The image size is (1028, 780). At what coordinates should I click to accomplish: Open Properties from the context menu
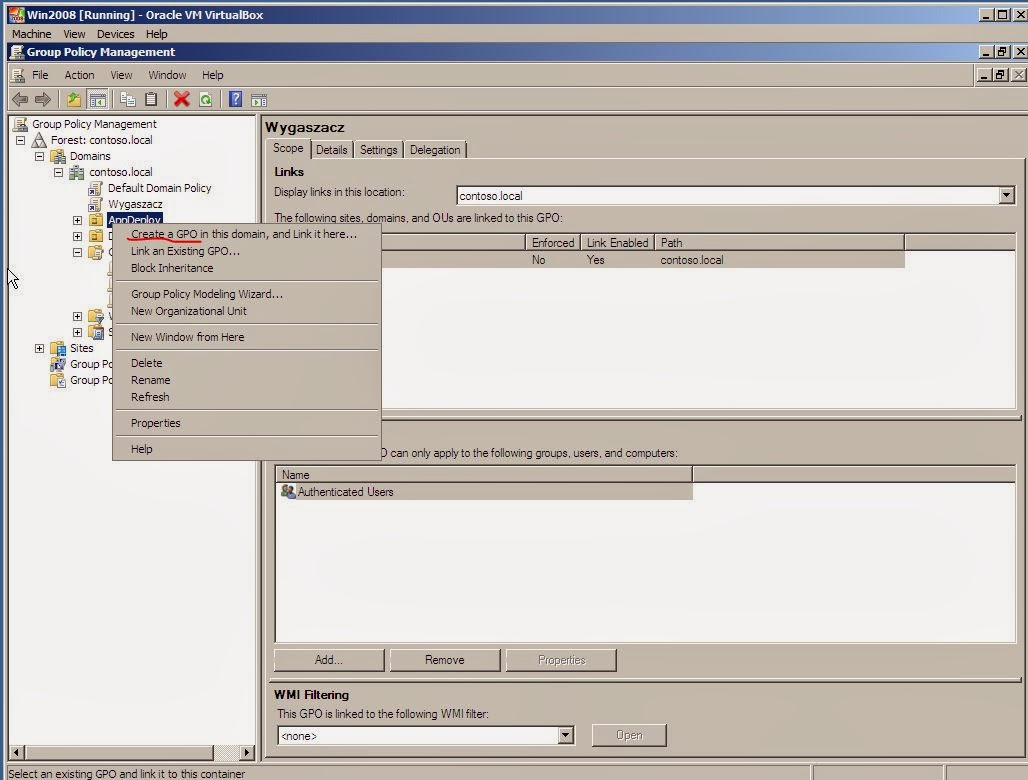(x=155, y=423)
